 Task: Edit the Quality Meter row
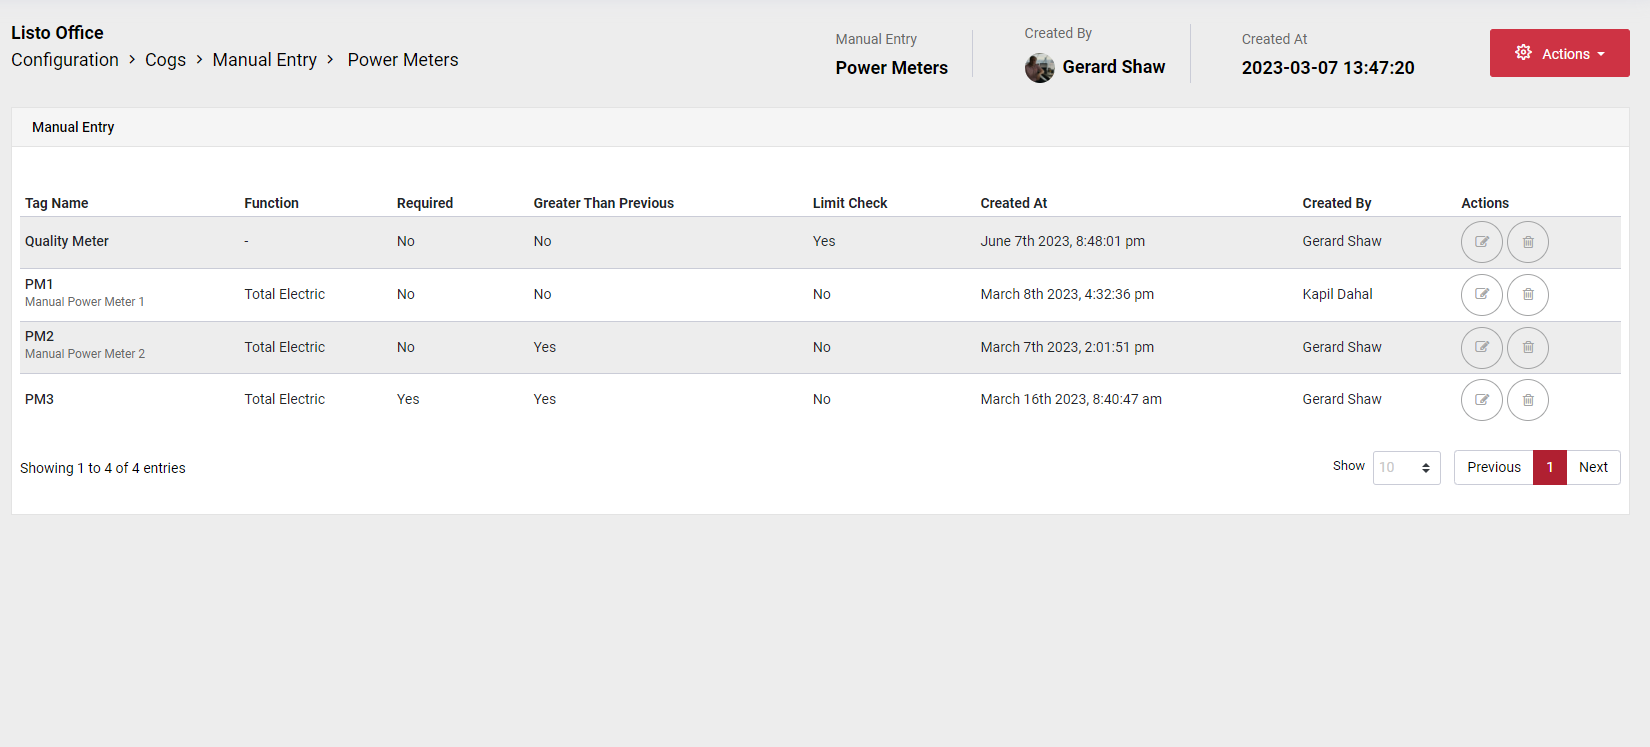click(1481, 242)
